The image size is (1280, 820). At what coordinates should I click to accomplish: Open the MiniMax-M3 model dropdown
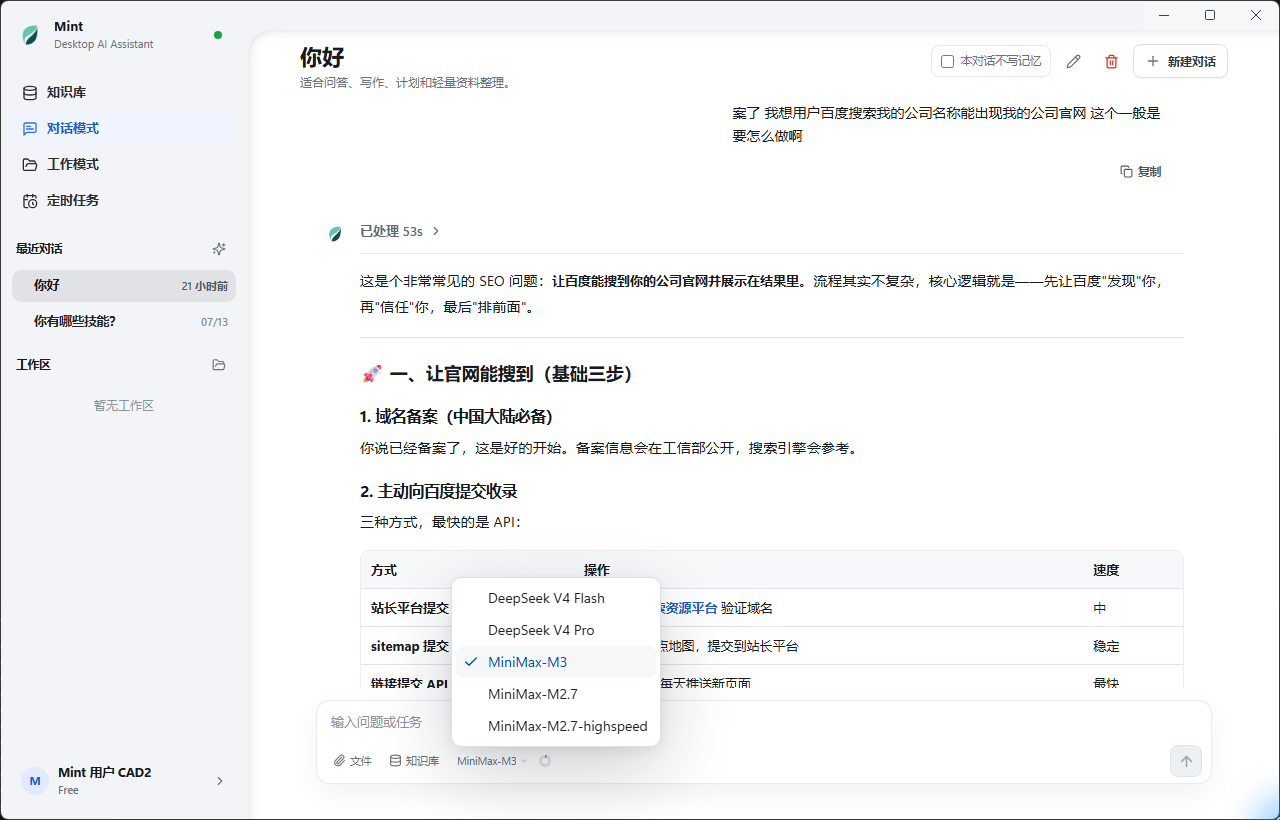tap(492, 761)
